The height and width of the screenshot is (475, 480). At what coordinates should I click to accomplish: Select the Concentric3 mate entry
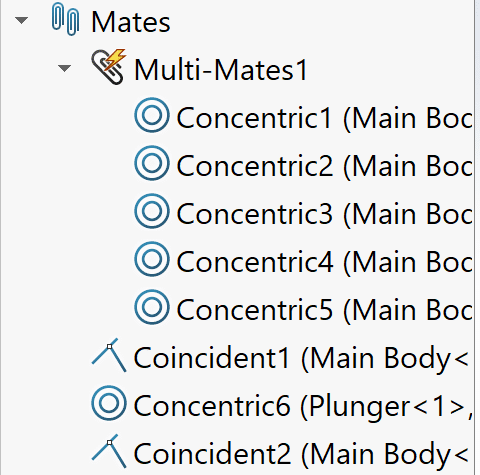click(324, 214)
